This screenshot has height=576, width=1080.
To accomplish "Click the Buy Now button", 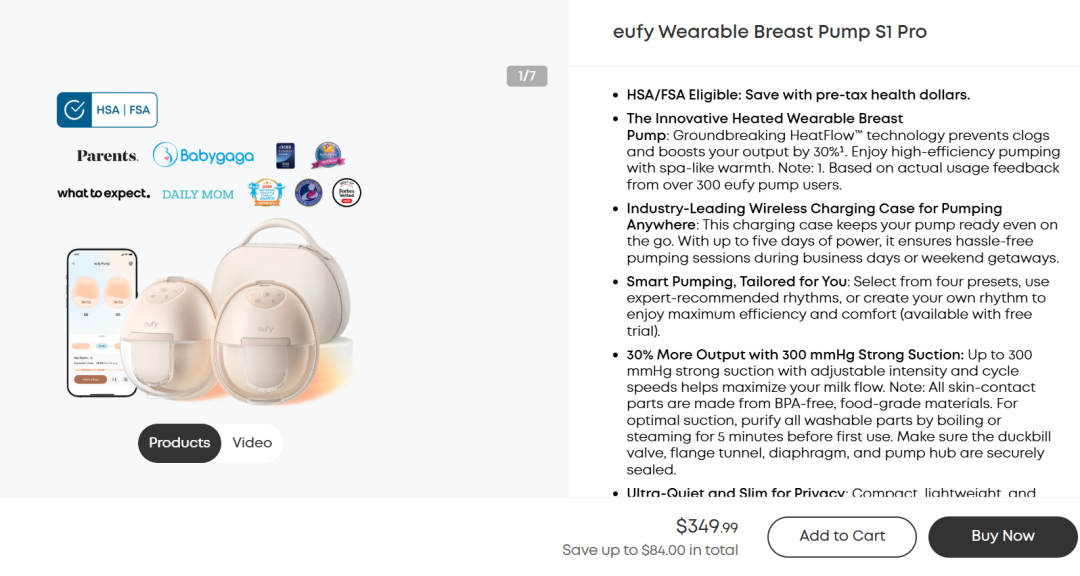I will (1002, 537).
